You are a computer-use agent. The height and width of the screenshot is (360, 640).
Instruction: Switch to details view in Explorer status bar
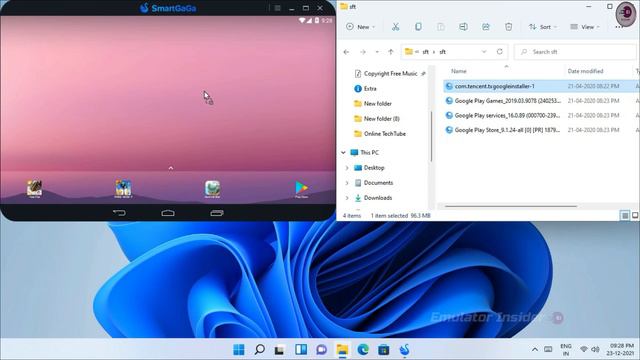(x=625, y=216)
